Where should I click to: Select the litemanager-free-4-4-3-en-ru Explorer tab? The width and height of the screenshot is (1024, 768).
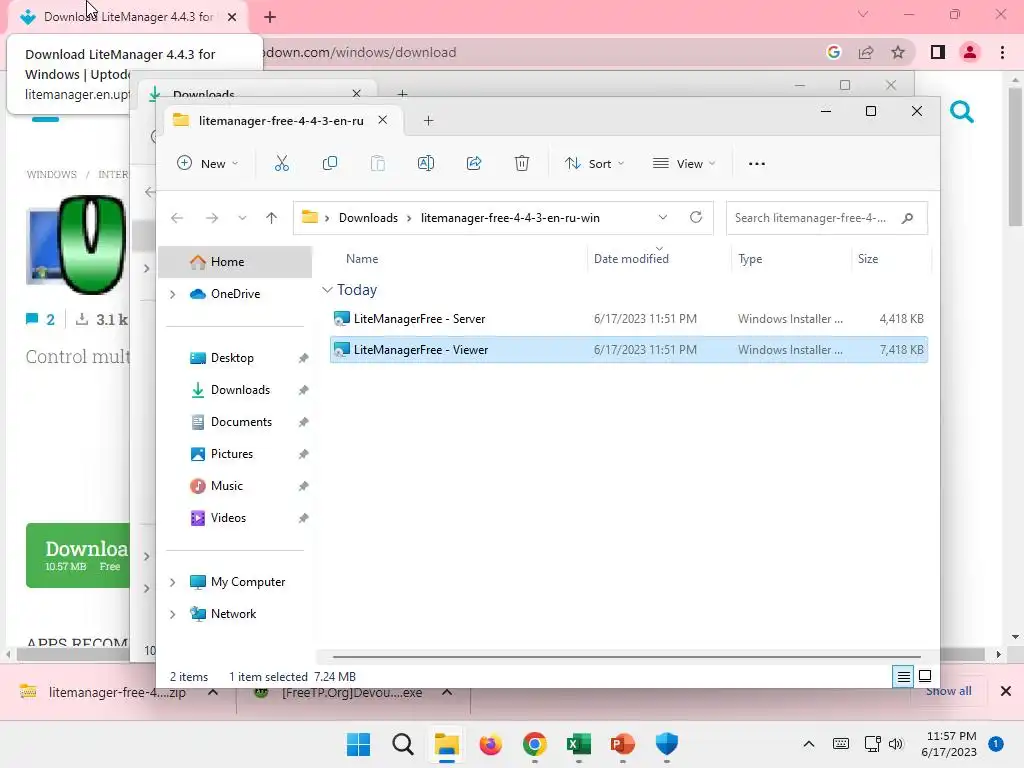[x=281, y=121]
